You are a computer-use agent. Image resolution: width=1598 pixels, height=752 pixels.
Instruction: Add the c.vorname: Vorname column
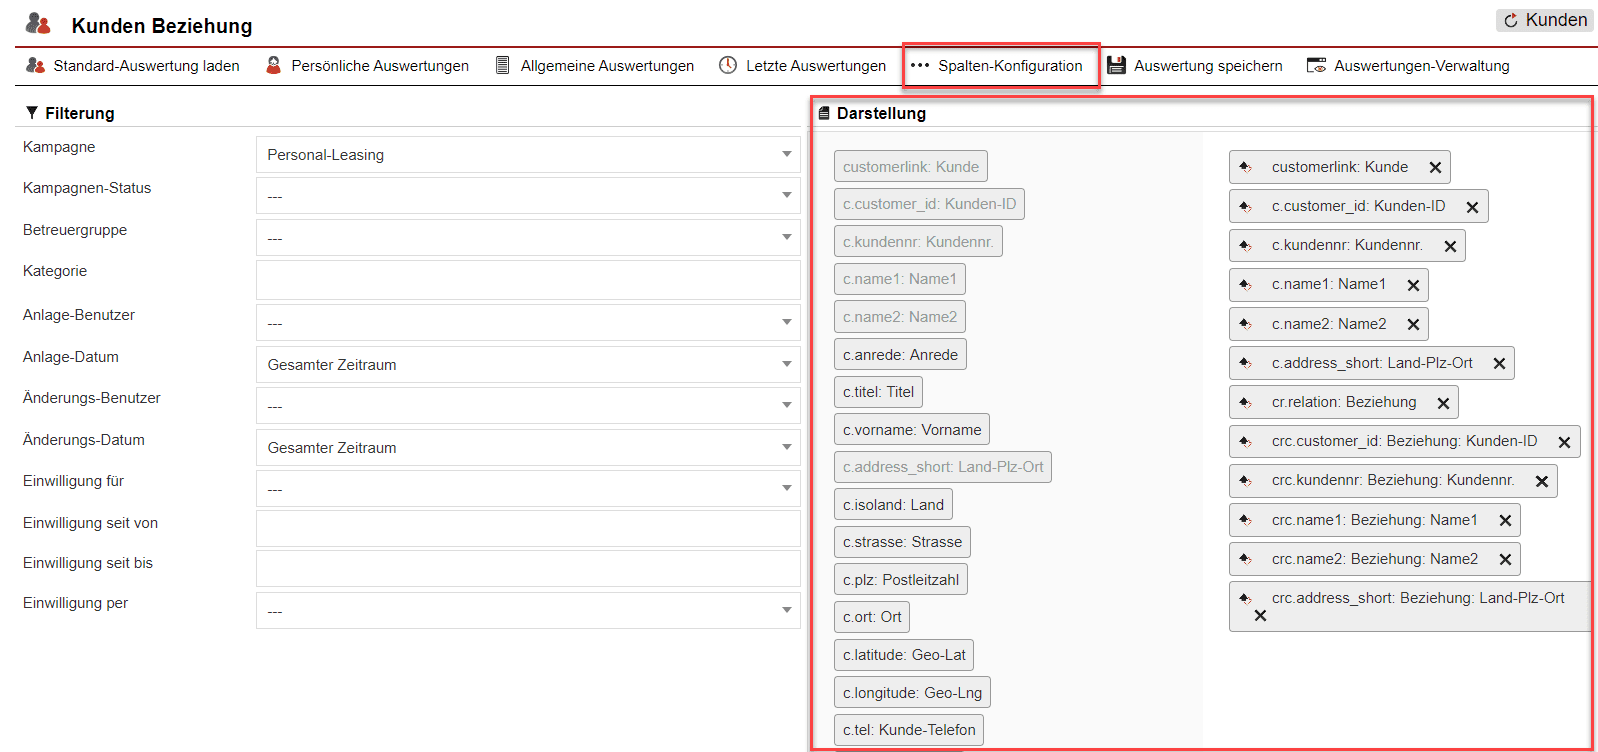(x=911, y=430)
